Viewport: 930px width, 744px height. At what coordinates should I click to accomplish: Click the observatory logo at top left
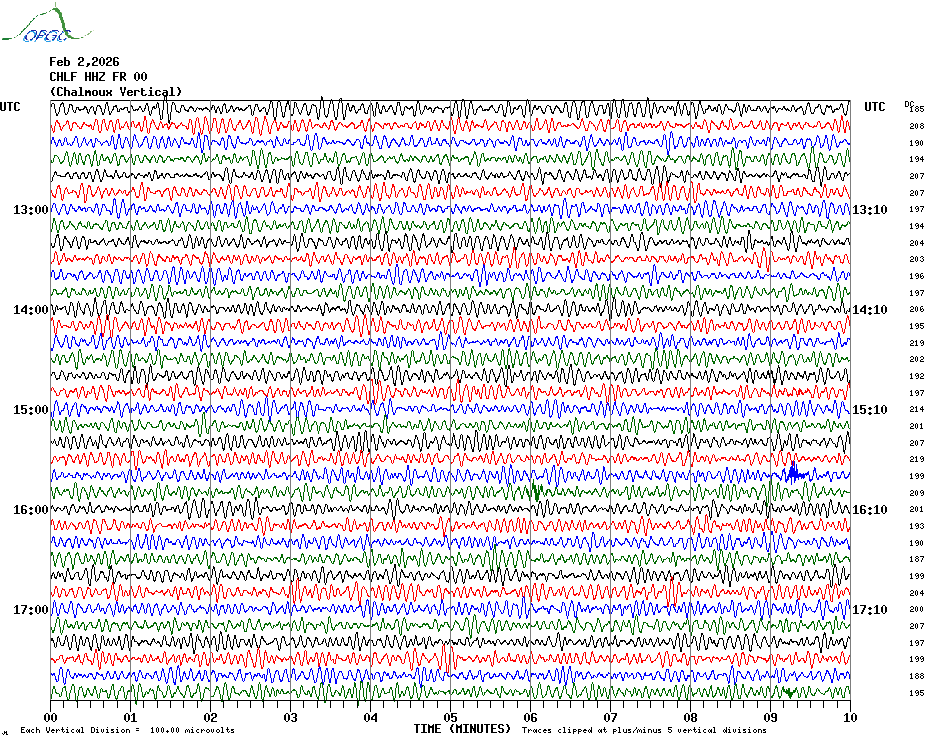(x=46, y=25)
